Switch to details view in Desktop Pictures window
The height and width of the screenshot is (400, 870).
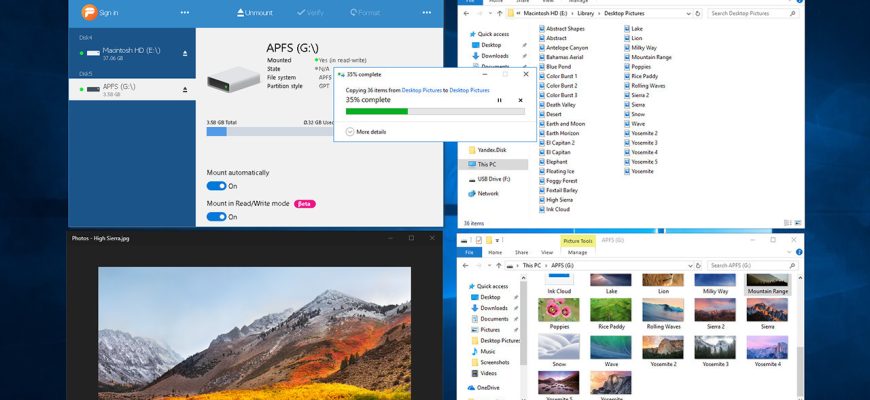coord(788,223)
